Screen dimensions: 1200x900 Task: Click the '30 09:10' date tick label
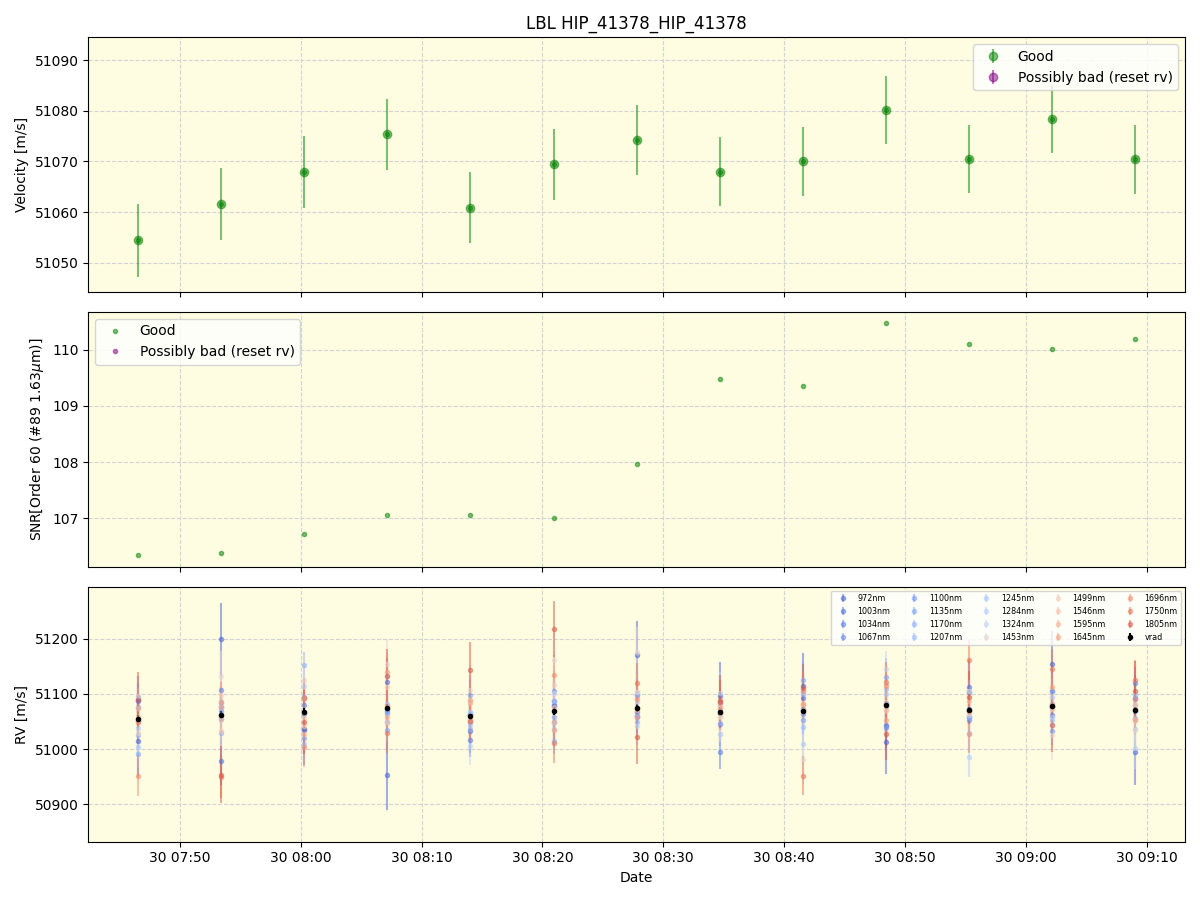coord(1147,857)
